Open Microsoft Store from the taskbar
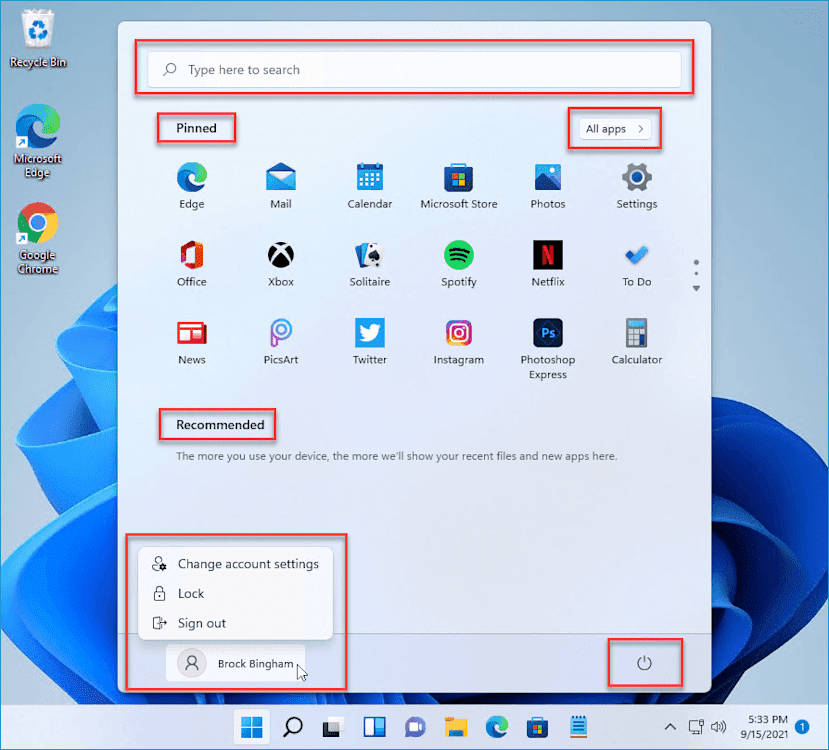 point(537,727)
